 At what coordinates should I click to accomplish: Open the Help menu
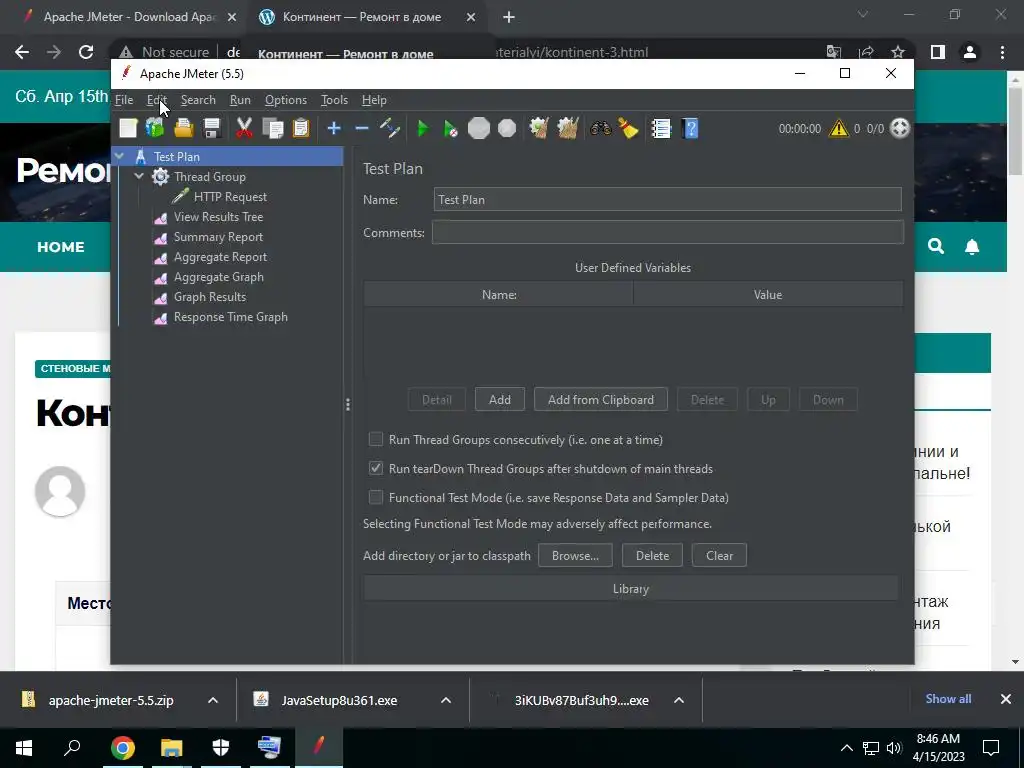[374, 100]
